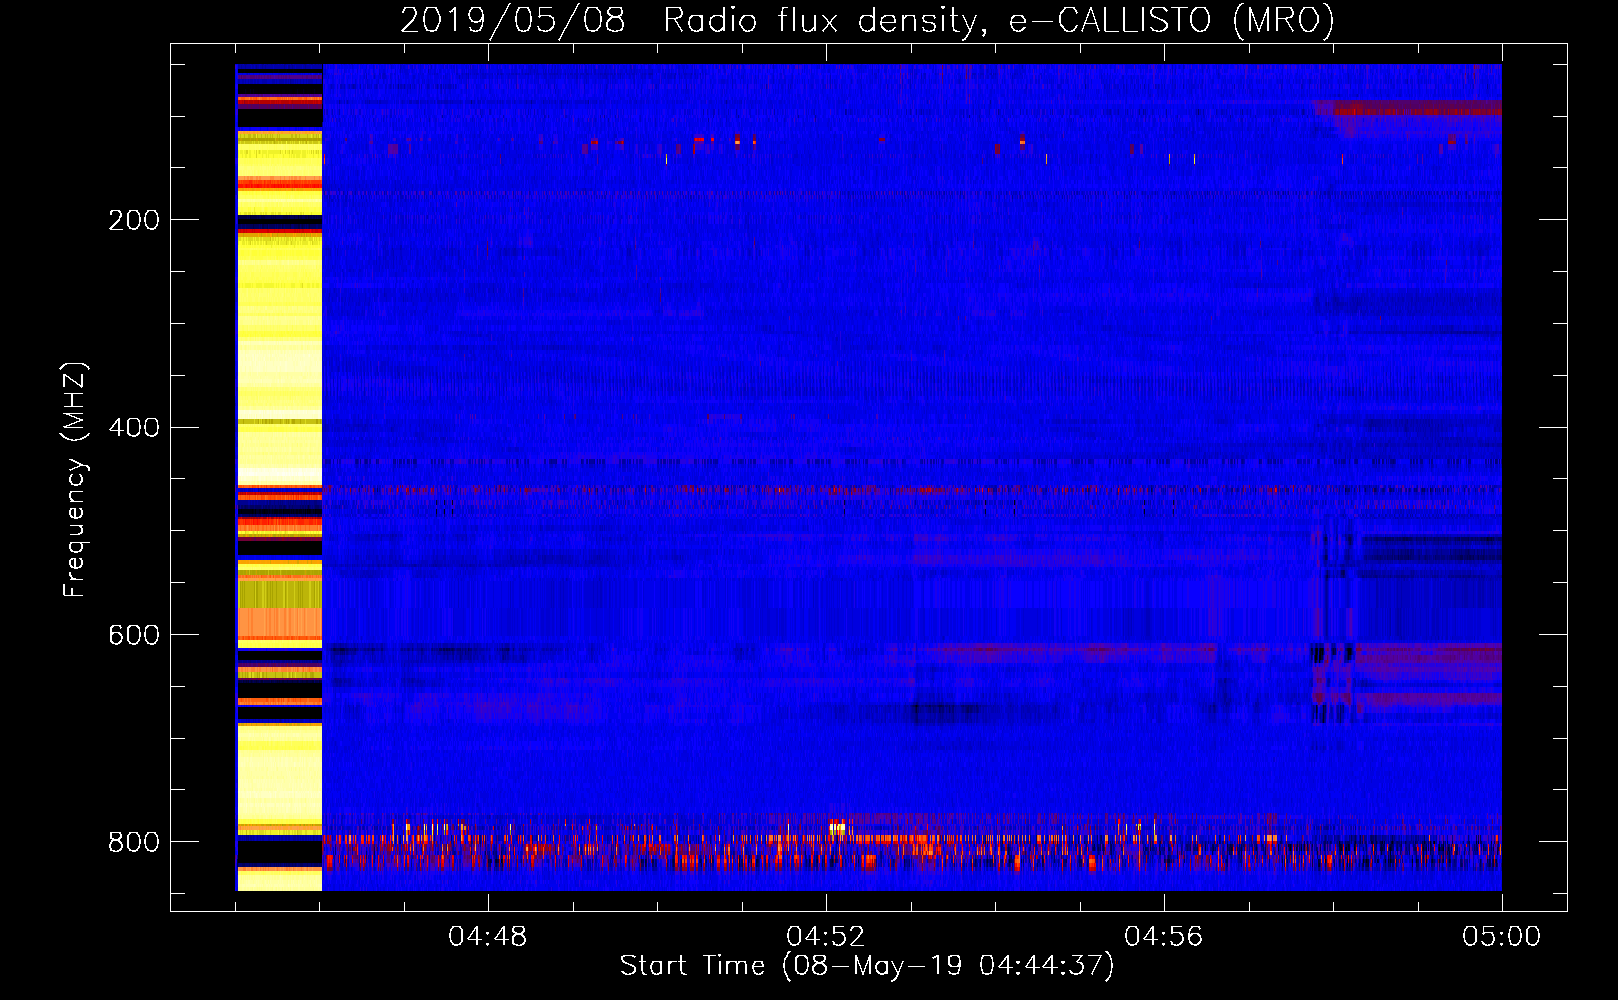Click the 200 frequency tick label
This screenshot has width=1618, height=1000.
tap(134, 220)
